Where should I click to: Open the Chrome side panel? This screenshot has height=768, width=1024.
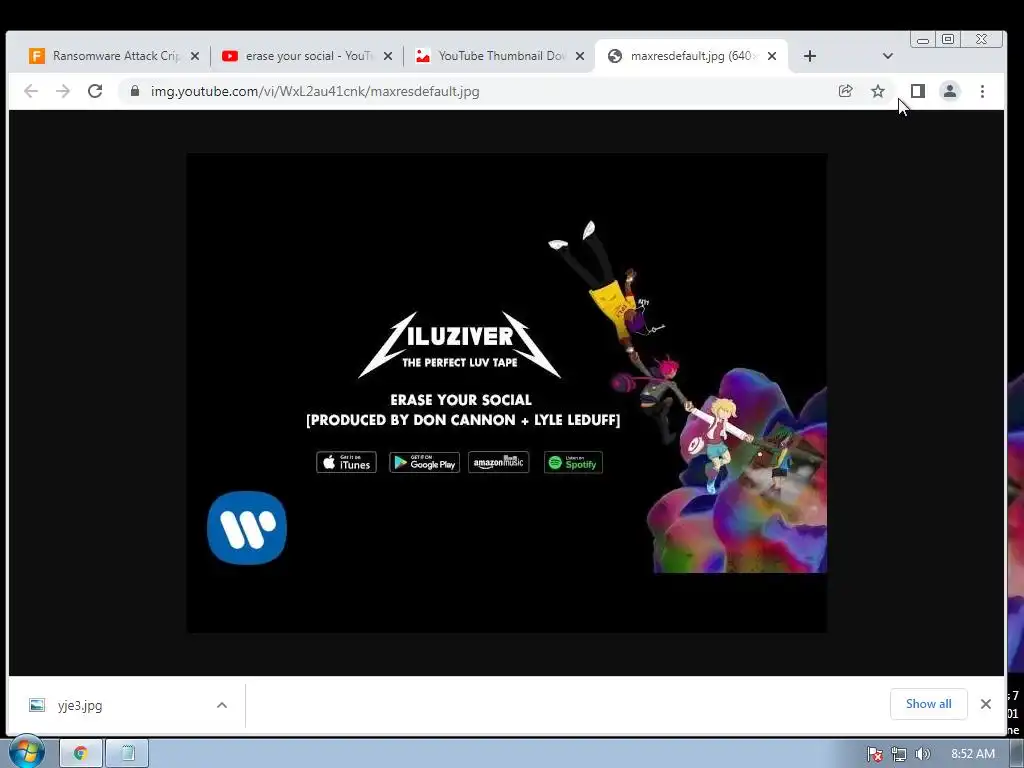[x=918, y=91]
